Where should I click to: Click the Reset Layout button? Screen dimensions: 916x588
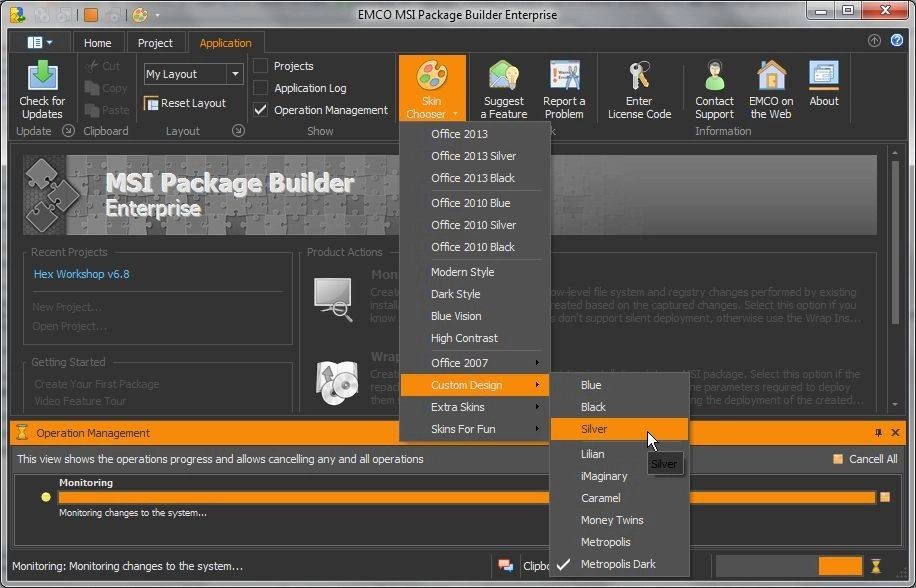click(x=185, y=103)
